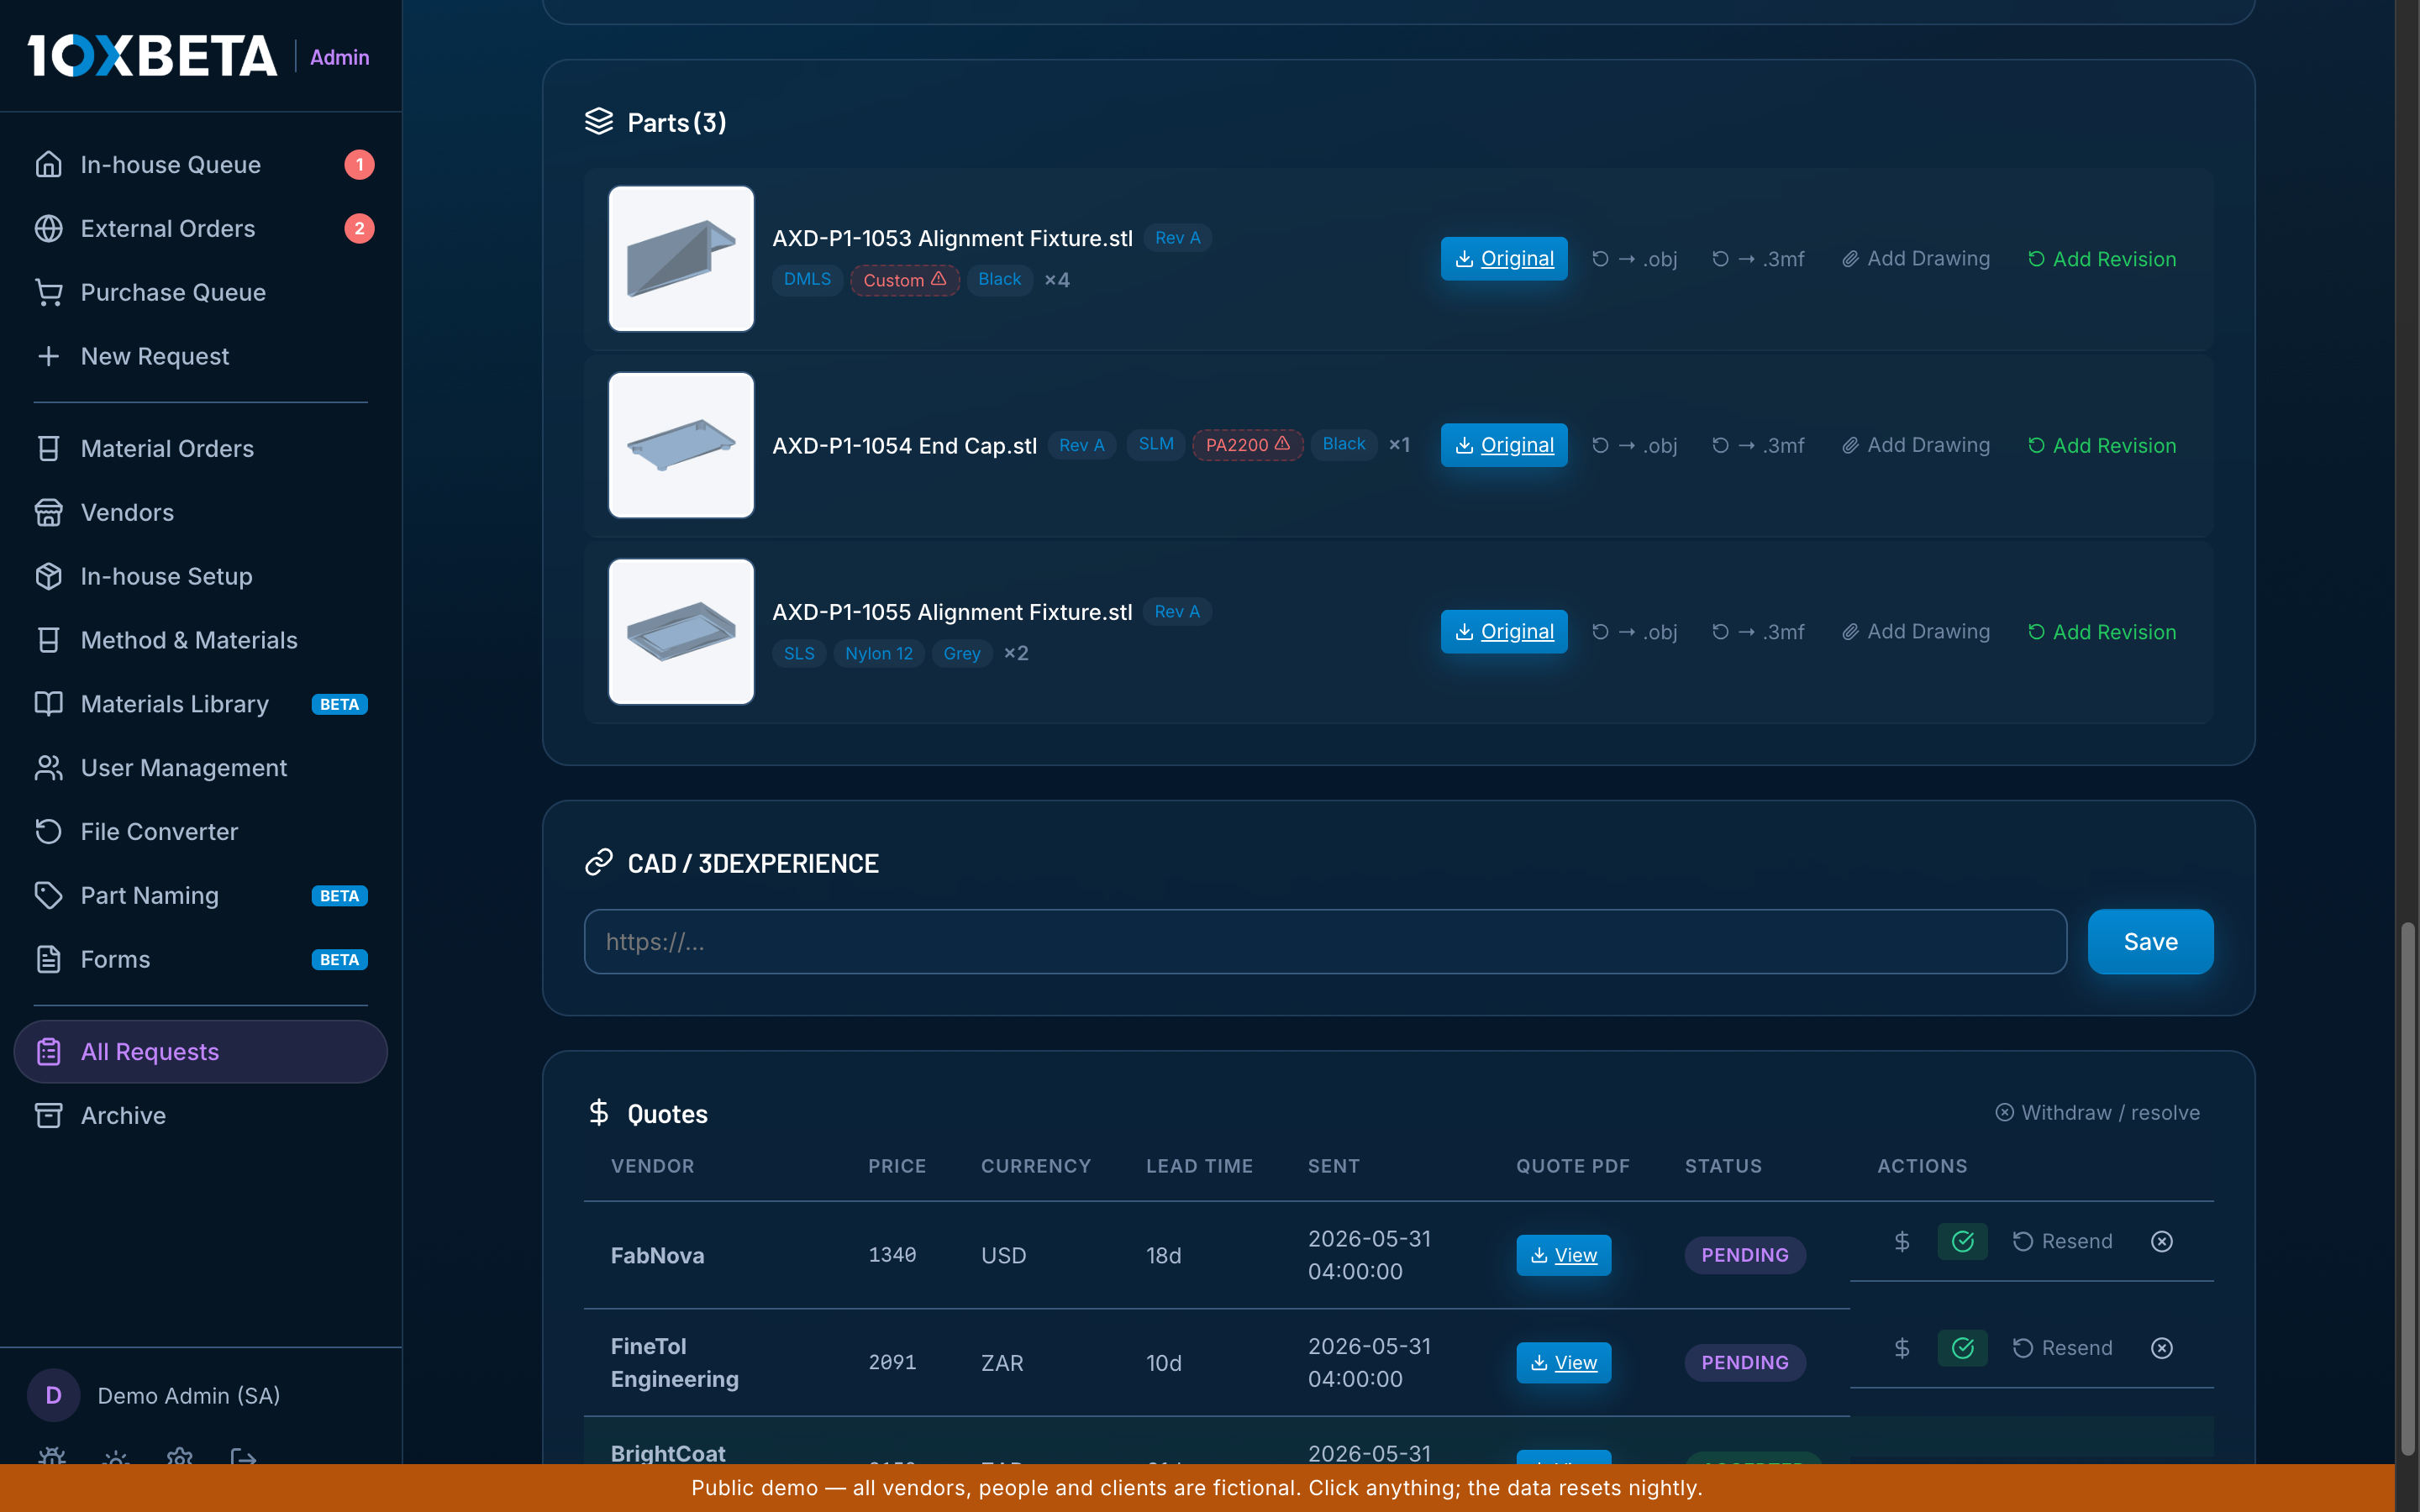Click the Demo Admin avatar
The image size is (2420, 1512).
[x=54, y=1396]
